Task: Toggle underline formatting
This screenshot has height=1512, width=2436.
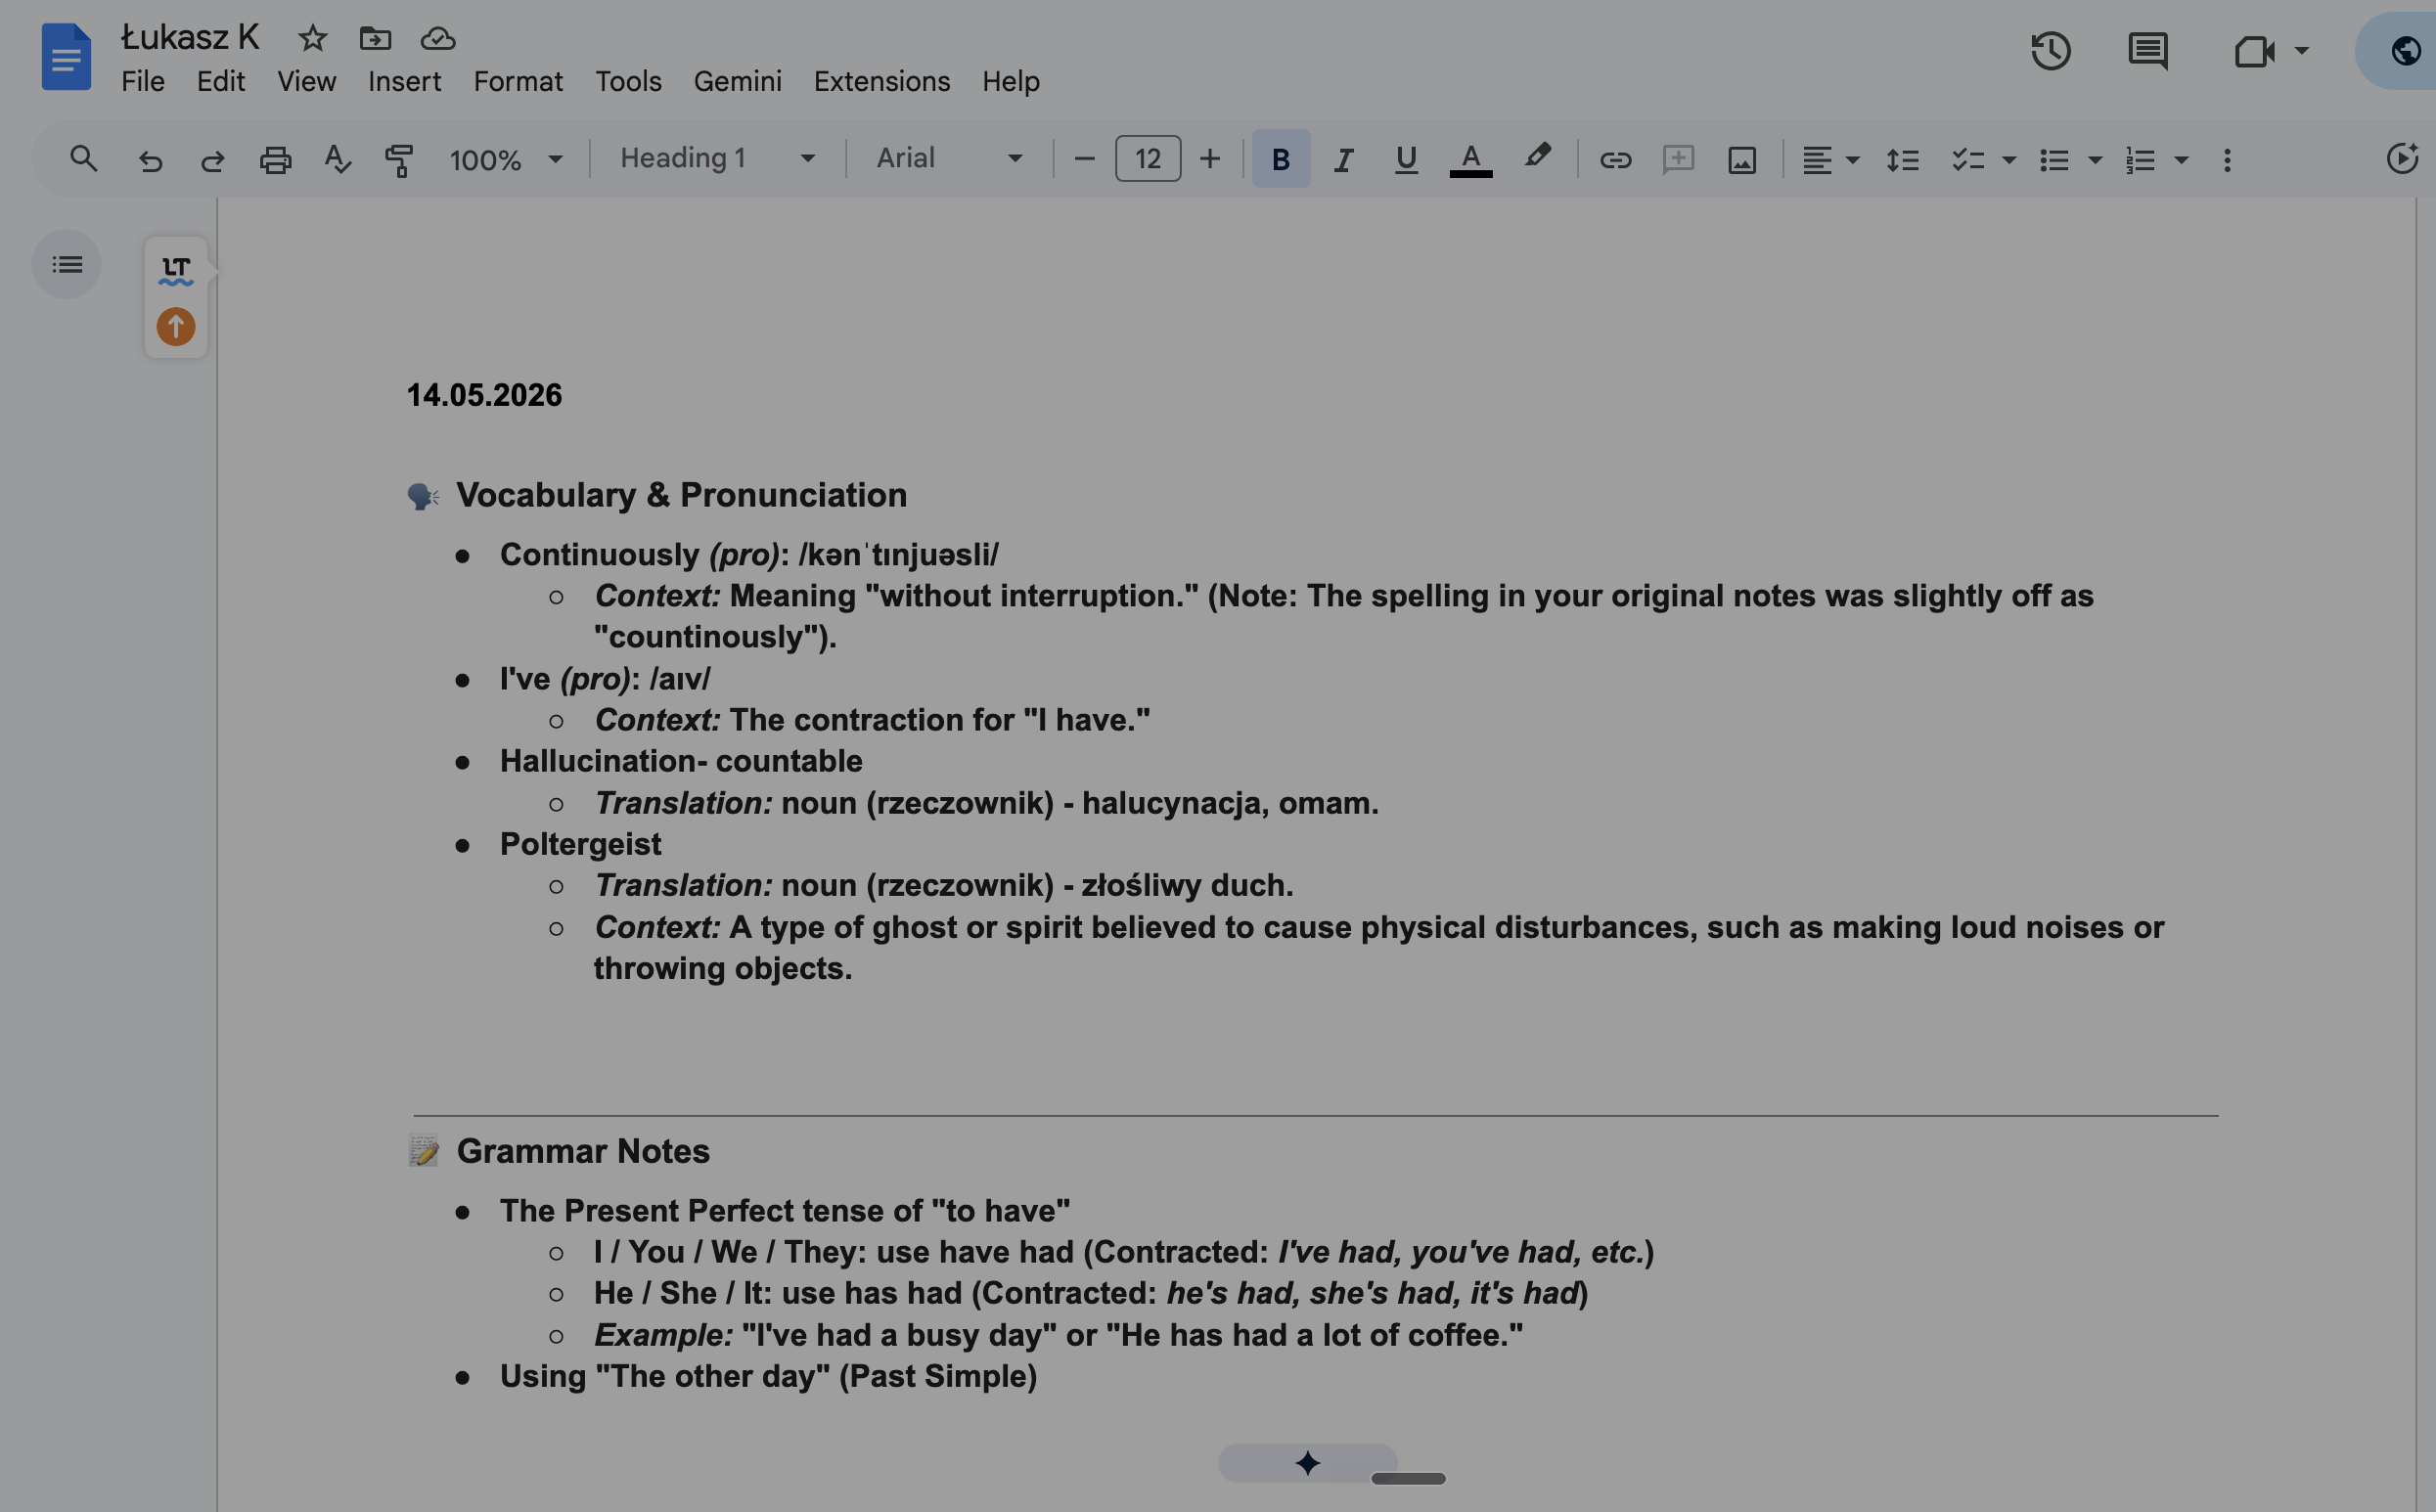Action: 1406,160
